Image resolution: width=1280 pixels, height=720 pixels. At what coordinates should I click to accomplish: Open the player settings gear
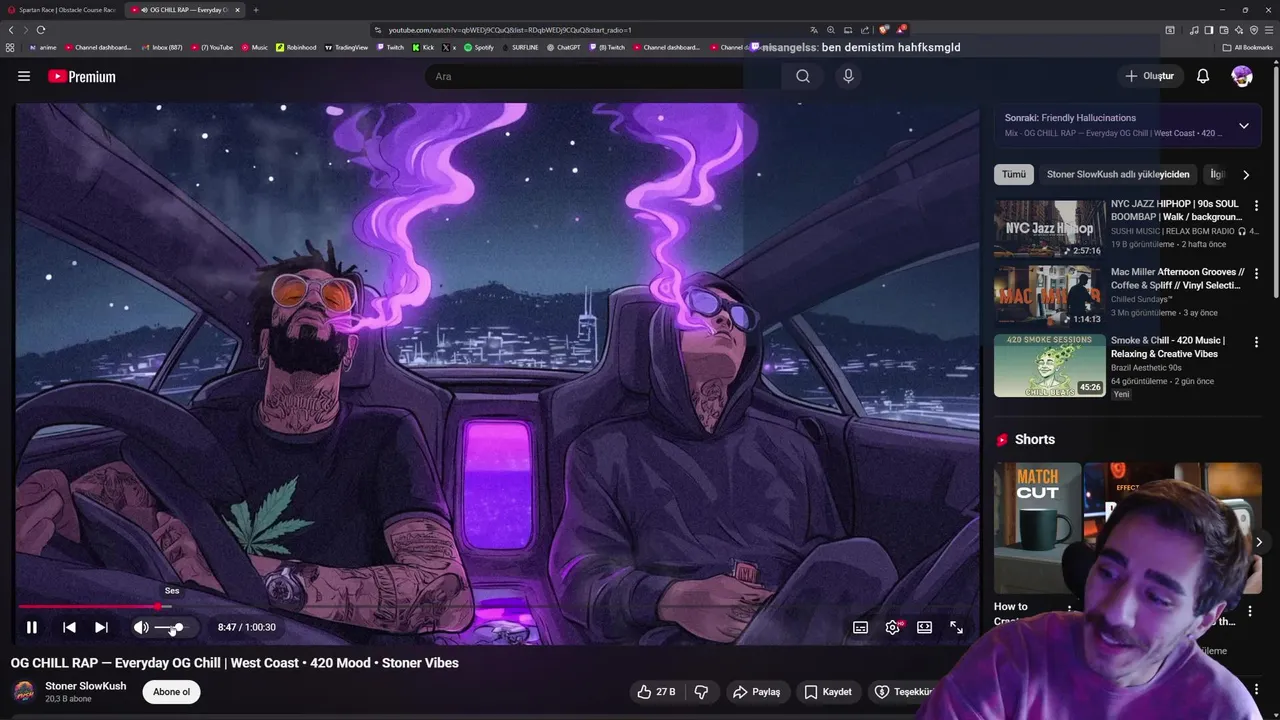pyautogui.click(x=892, y=627)
